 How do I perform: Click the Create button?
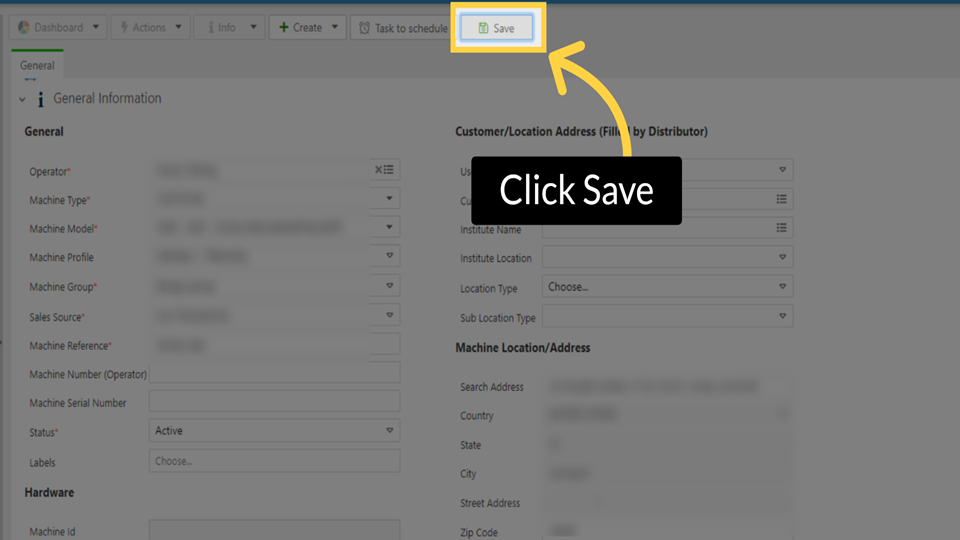300,28
